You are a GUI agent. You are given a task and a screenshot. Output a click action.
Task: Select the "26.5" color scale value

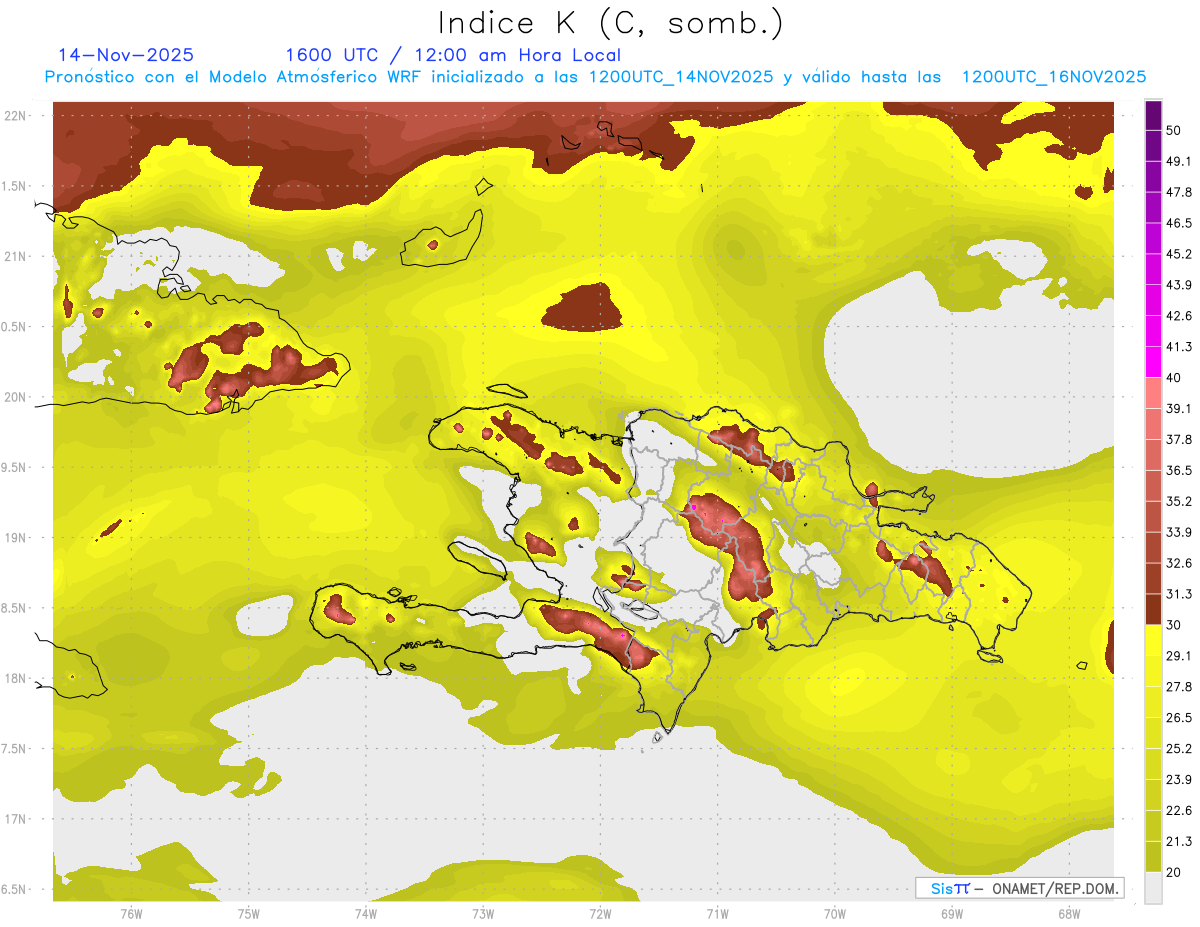(1178, 718)
